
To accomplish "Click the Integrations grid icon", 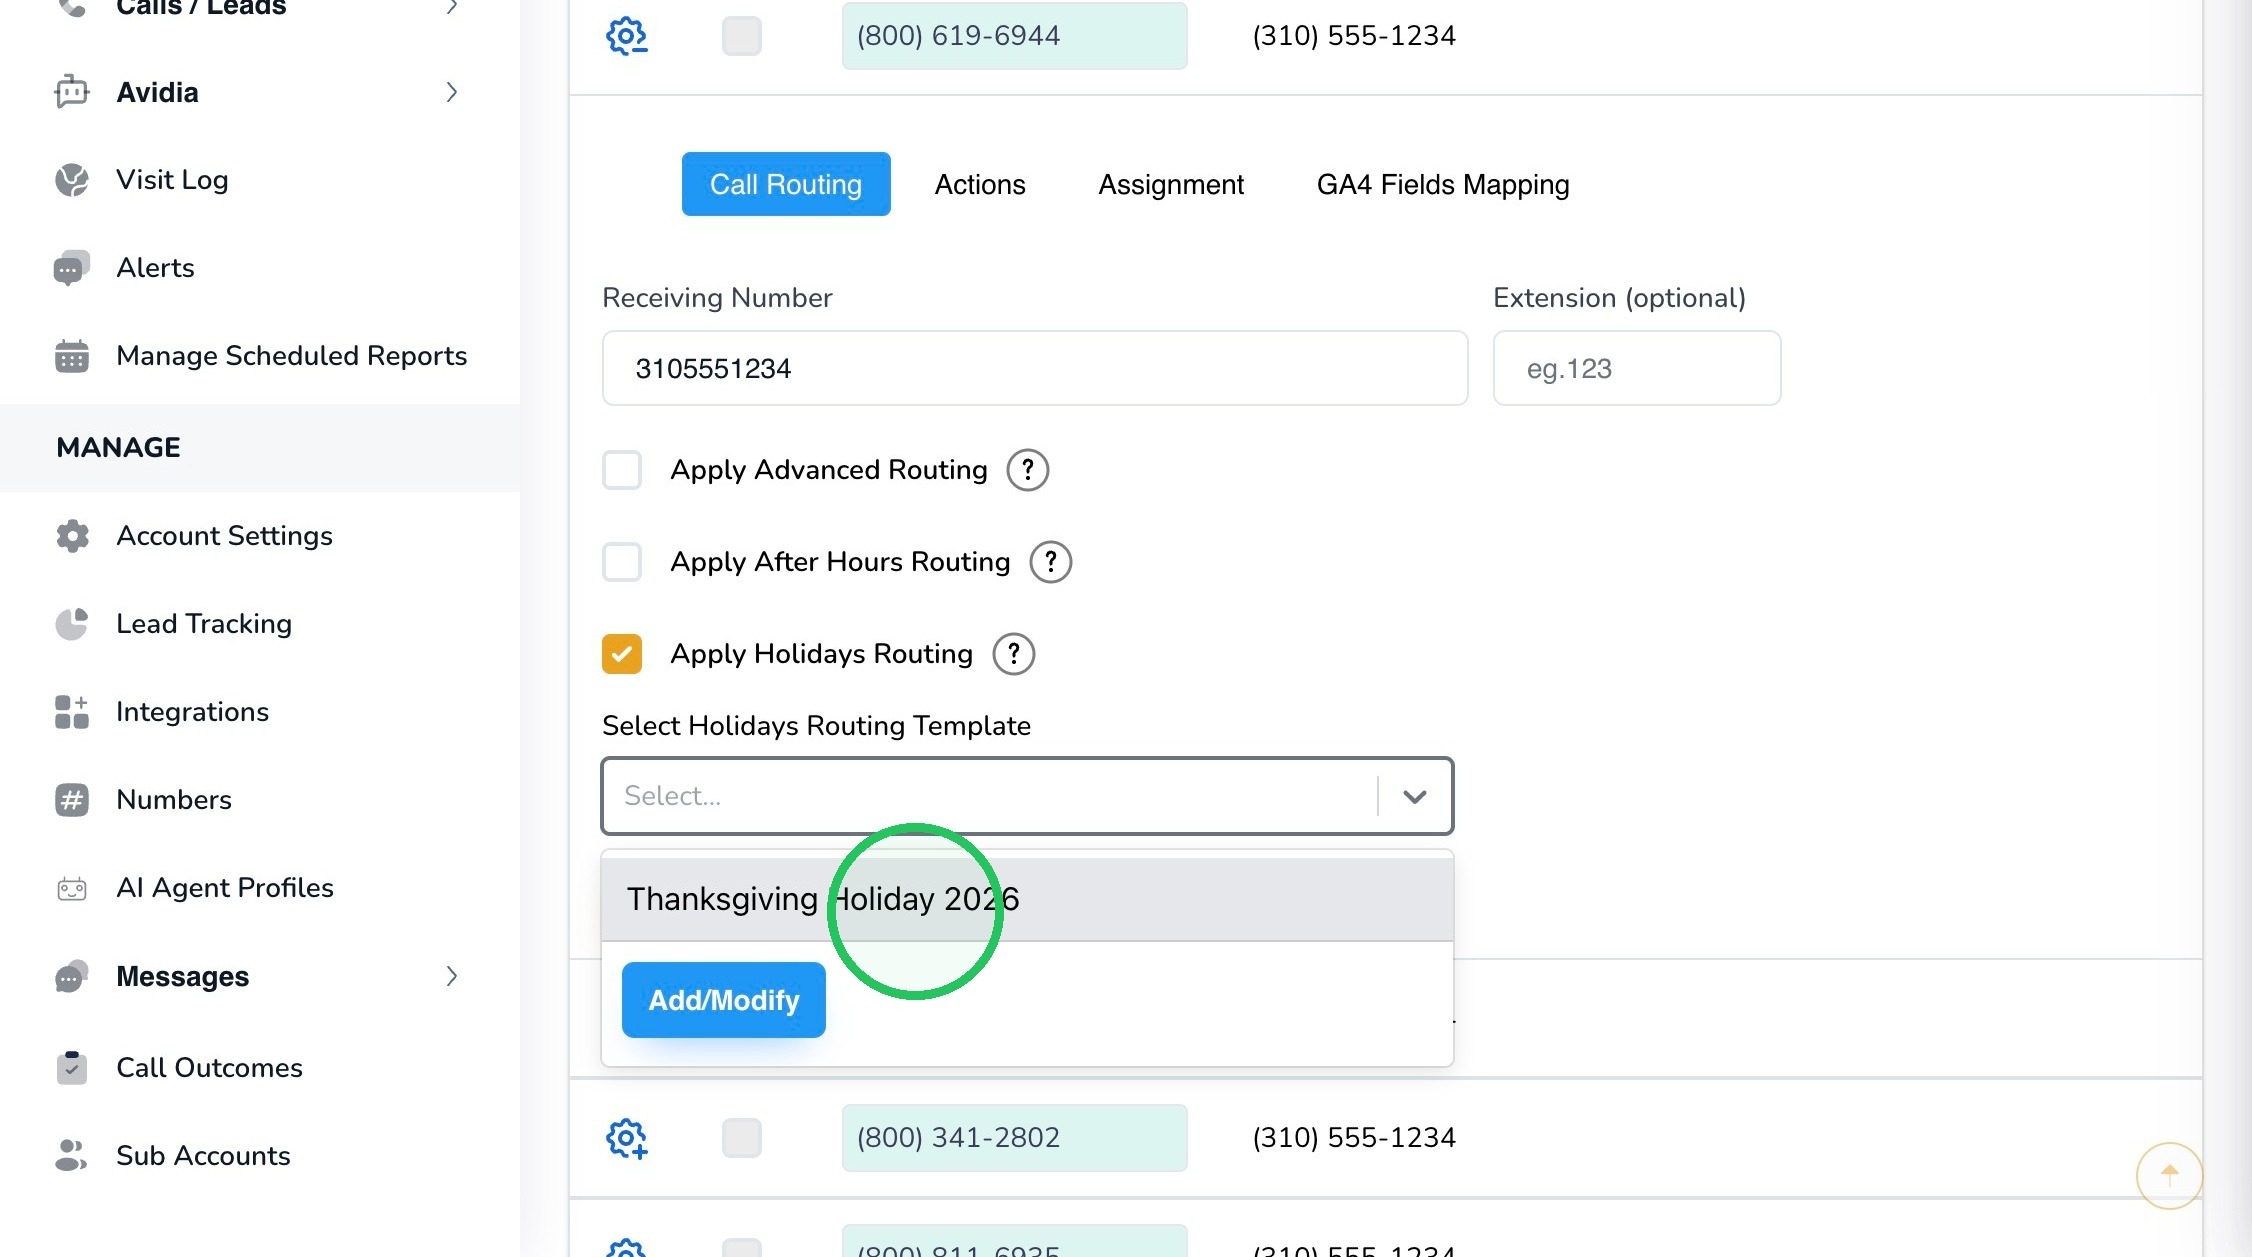I will click(x=71, y=712).
